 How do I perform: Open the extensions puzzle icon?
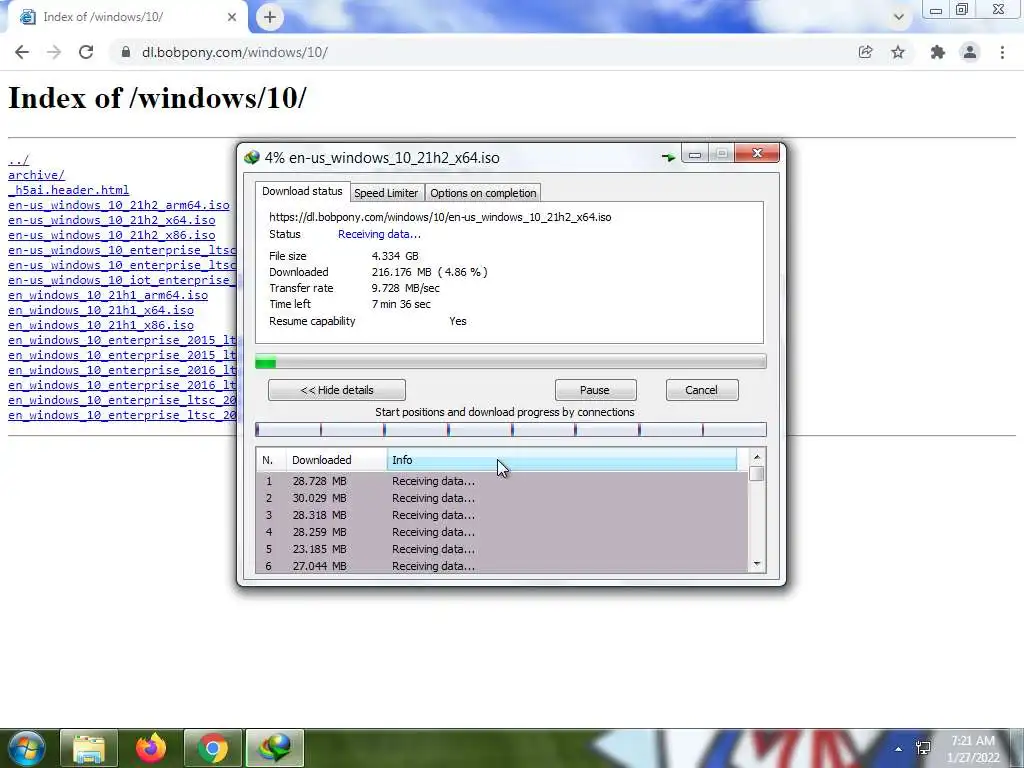click(x=938, y=52)
